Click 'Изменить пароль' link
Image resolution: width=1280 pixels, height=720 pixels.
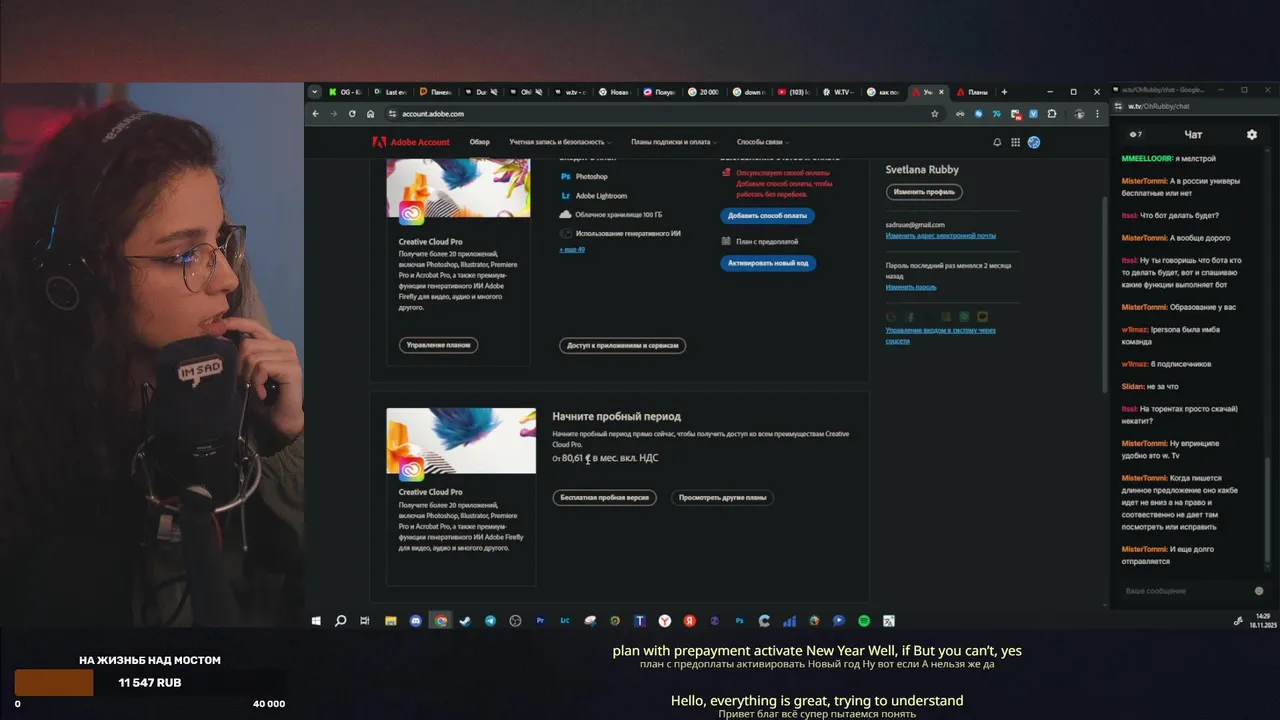911,287
